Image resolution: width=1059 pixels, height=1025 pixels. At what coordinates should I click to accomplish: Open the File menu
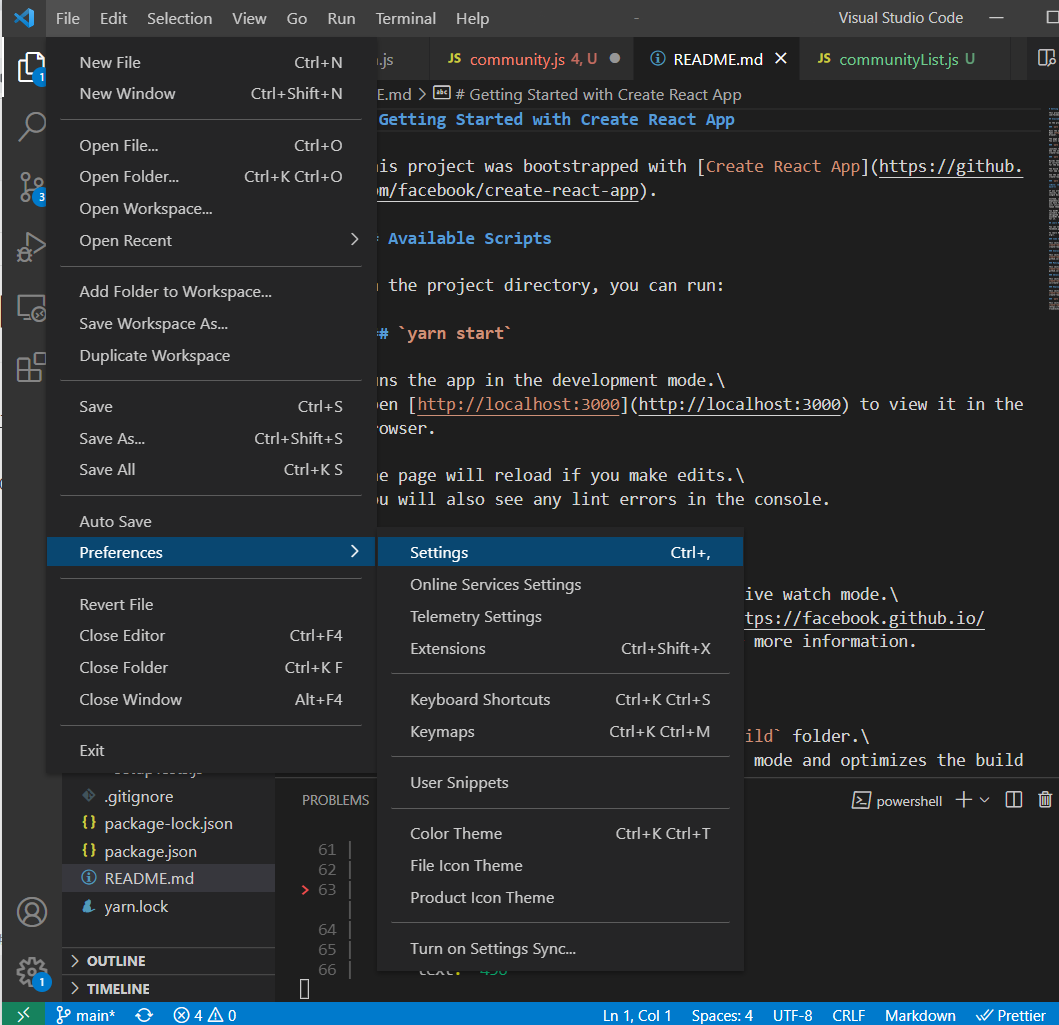[x=68, y=18]
